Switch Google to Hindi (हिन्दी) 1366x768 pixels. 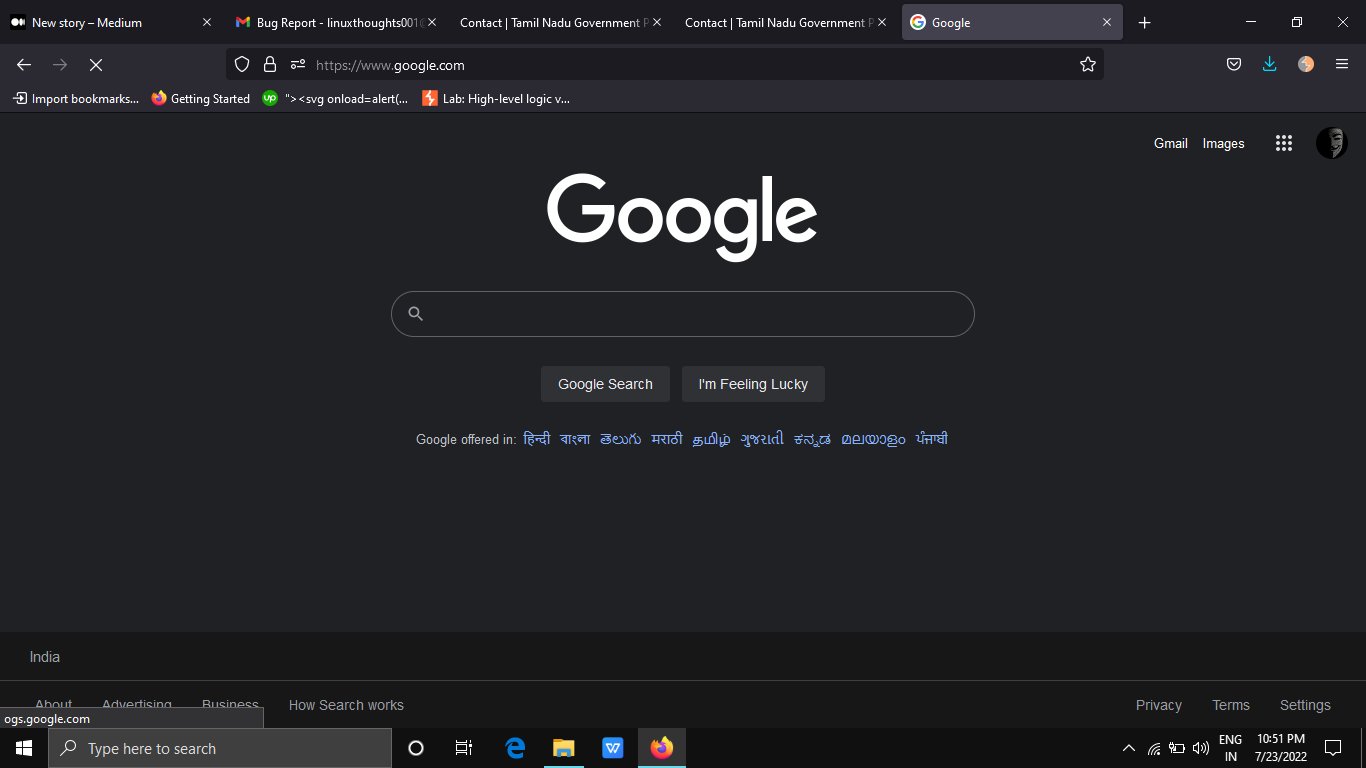(x=537, y=439)
